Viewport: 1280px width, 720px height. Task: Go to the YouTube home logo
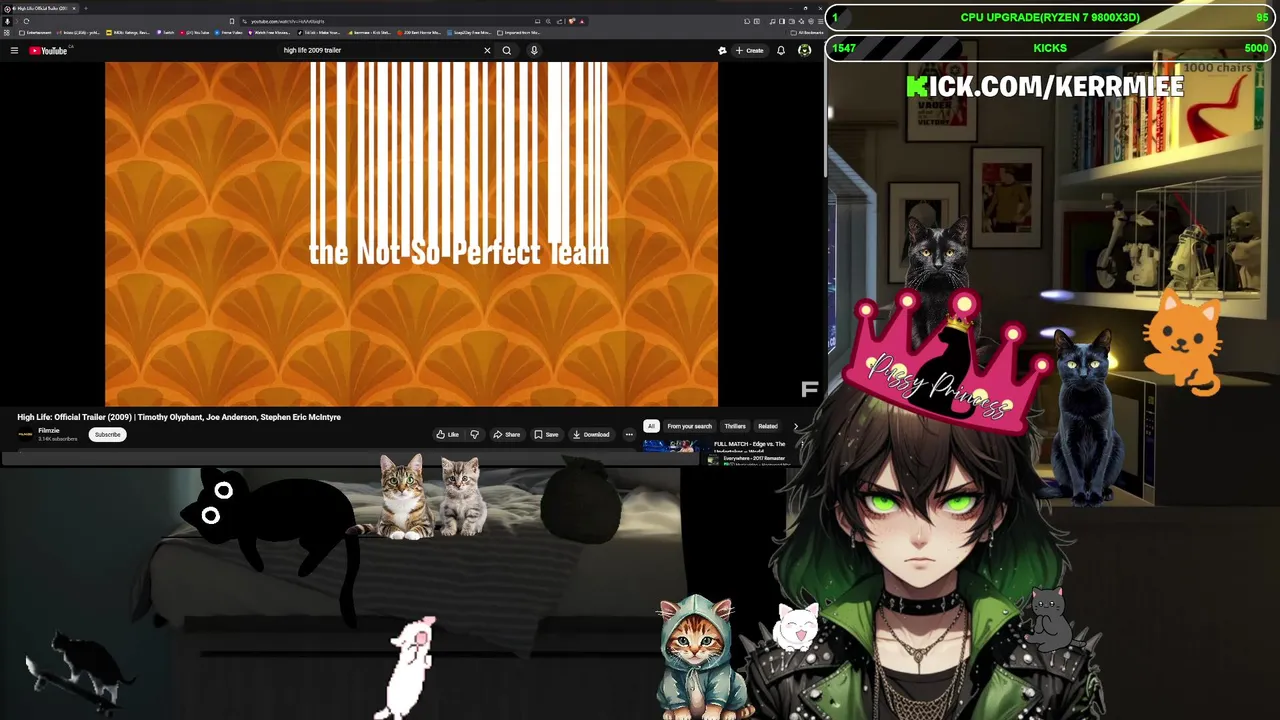pyautogui.click(x=48, y=50)
